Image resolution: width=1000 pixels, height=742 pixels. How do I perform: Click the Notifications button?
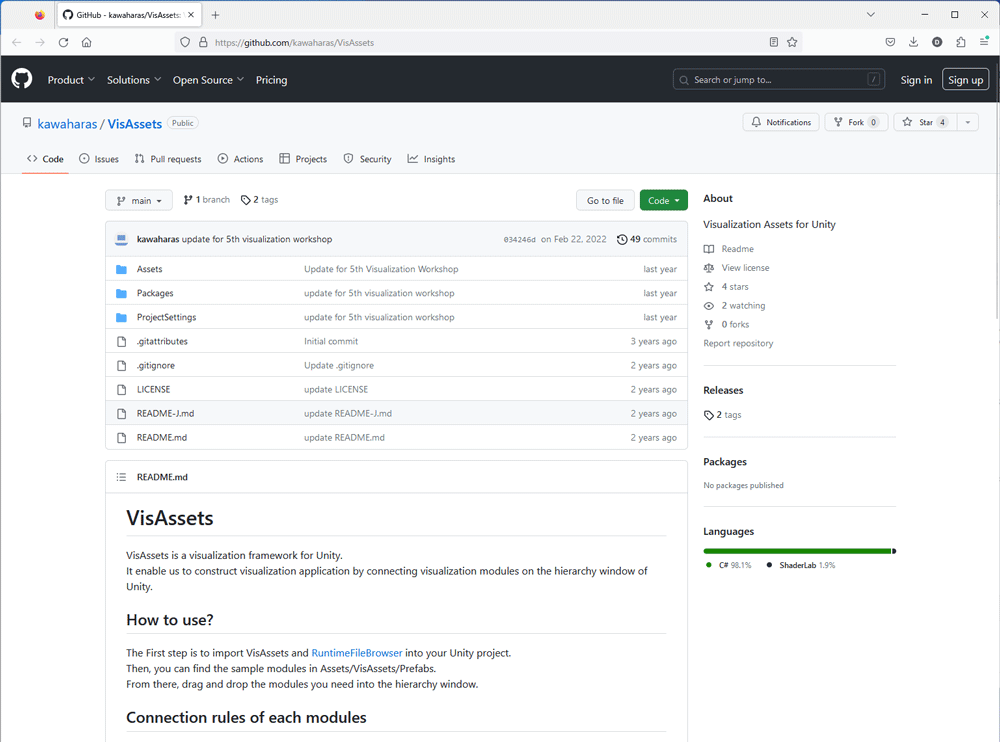click(x=781, y=122)
